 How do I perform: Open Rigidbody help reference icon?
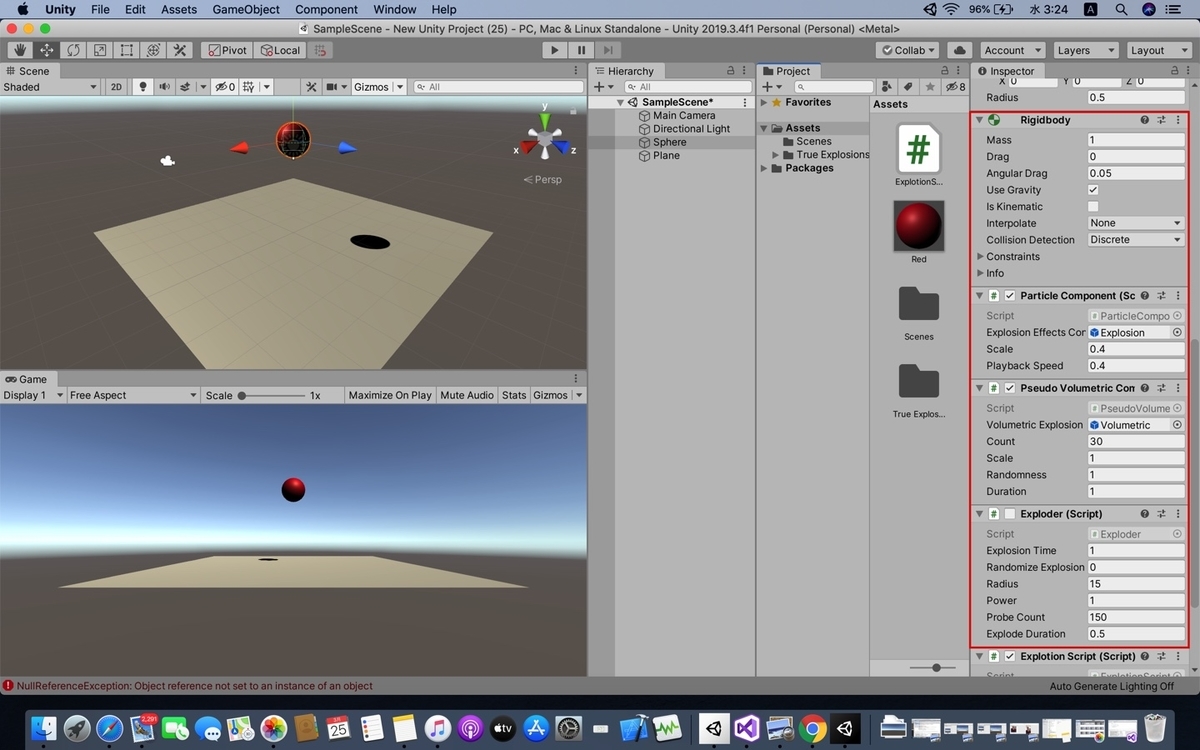1145,120
